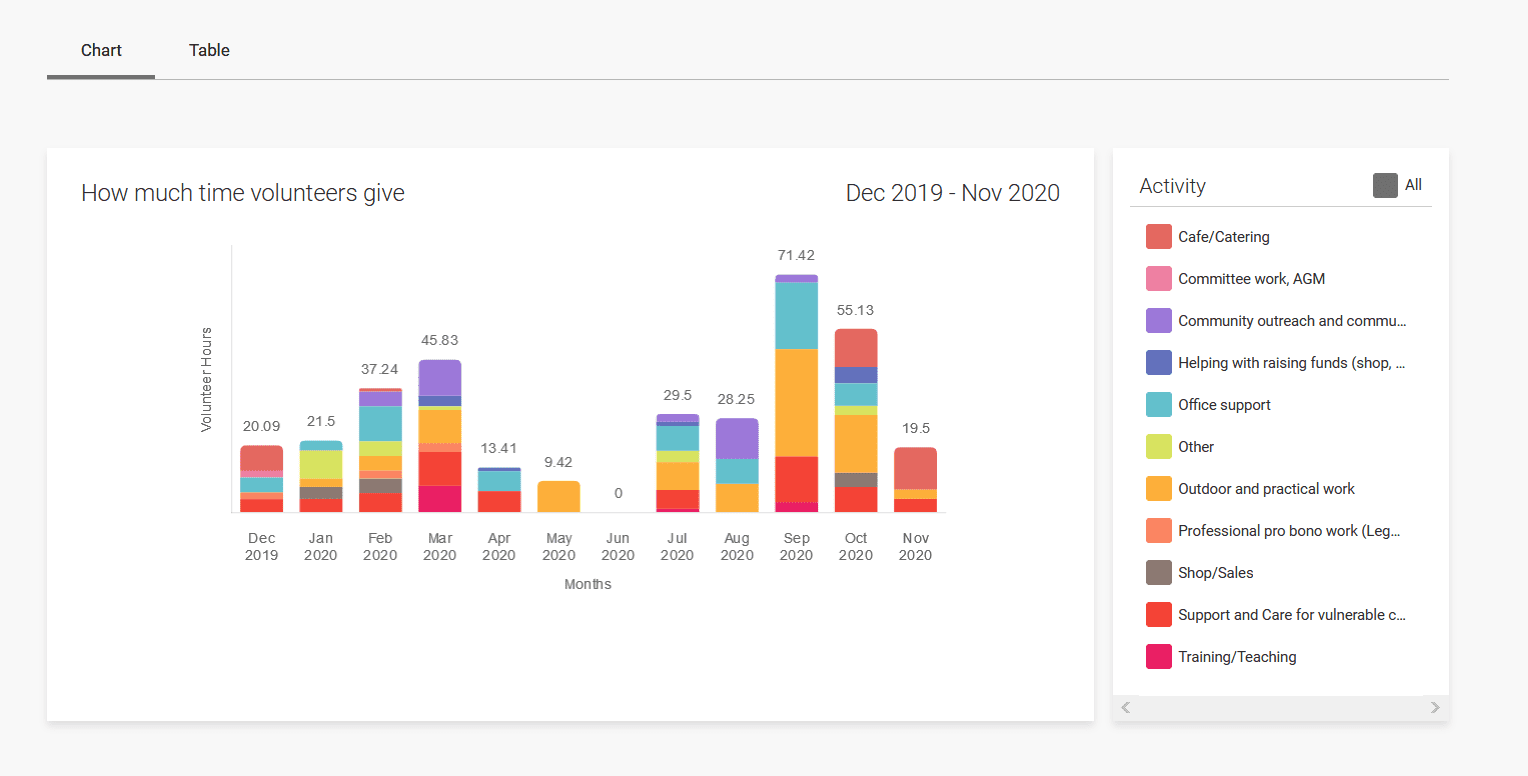1528x776 pixels.
Task: Toggle Committee work, AGM color box
Action: pyautogui.click(x=1158, y=279)
